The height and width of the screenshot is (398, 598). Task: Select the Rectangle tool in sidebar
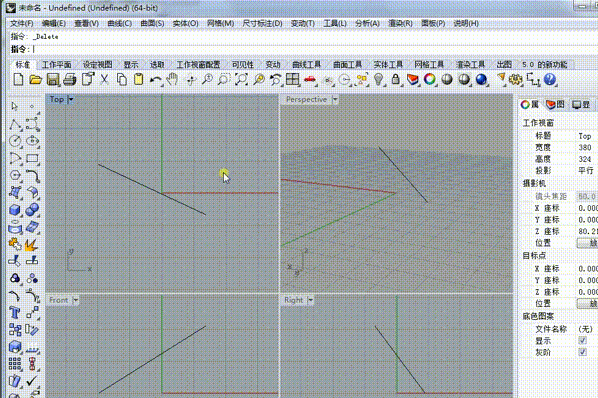tap(32, 158)
